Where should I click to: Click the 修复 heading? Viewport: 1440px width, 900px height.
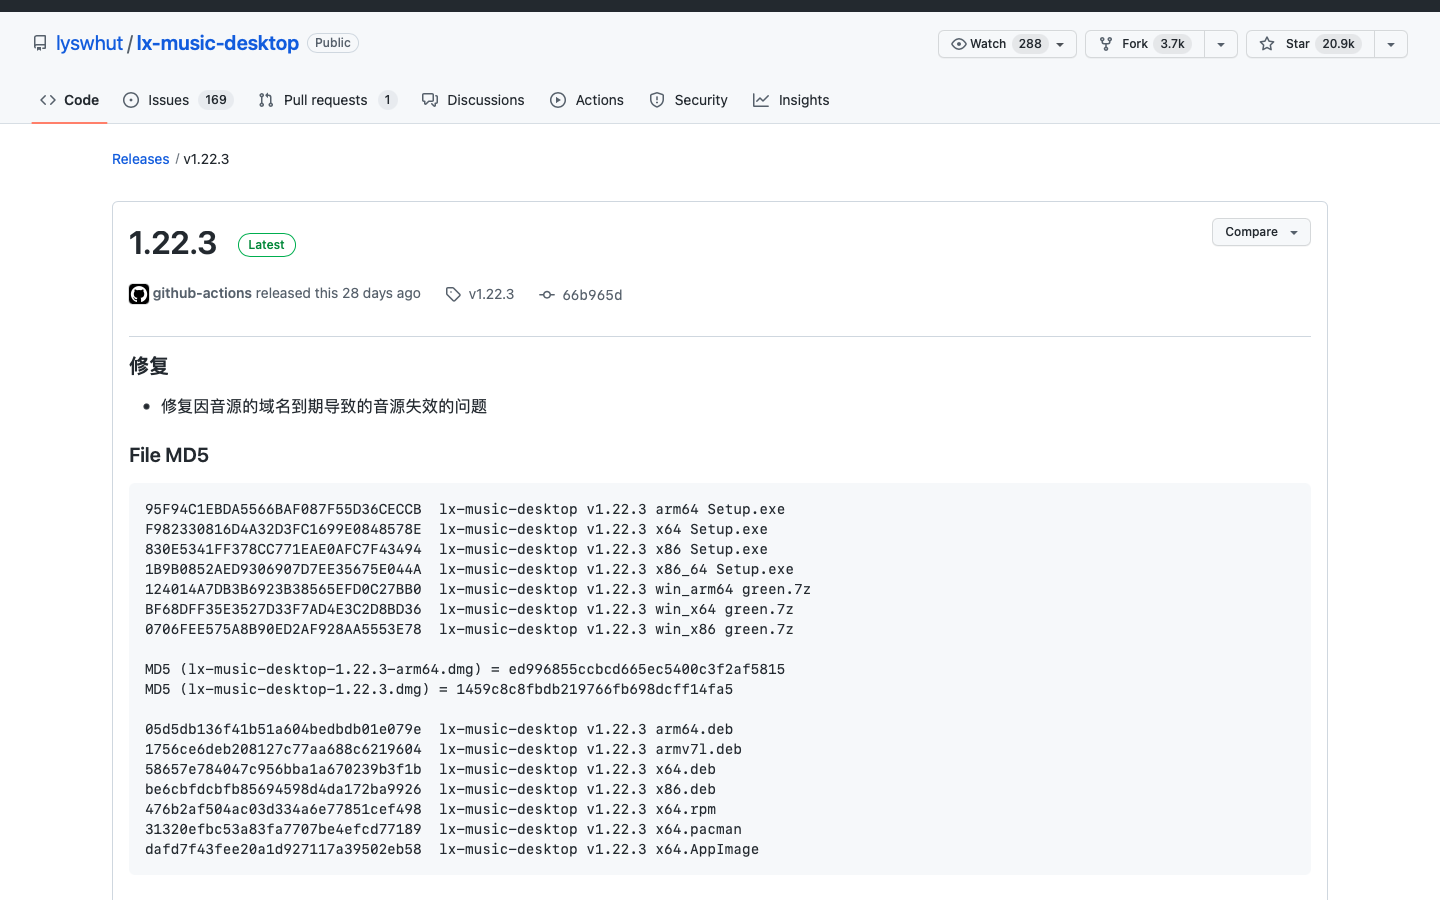(149, 366)
